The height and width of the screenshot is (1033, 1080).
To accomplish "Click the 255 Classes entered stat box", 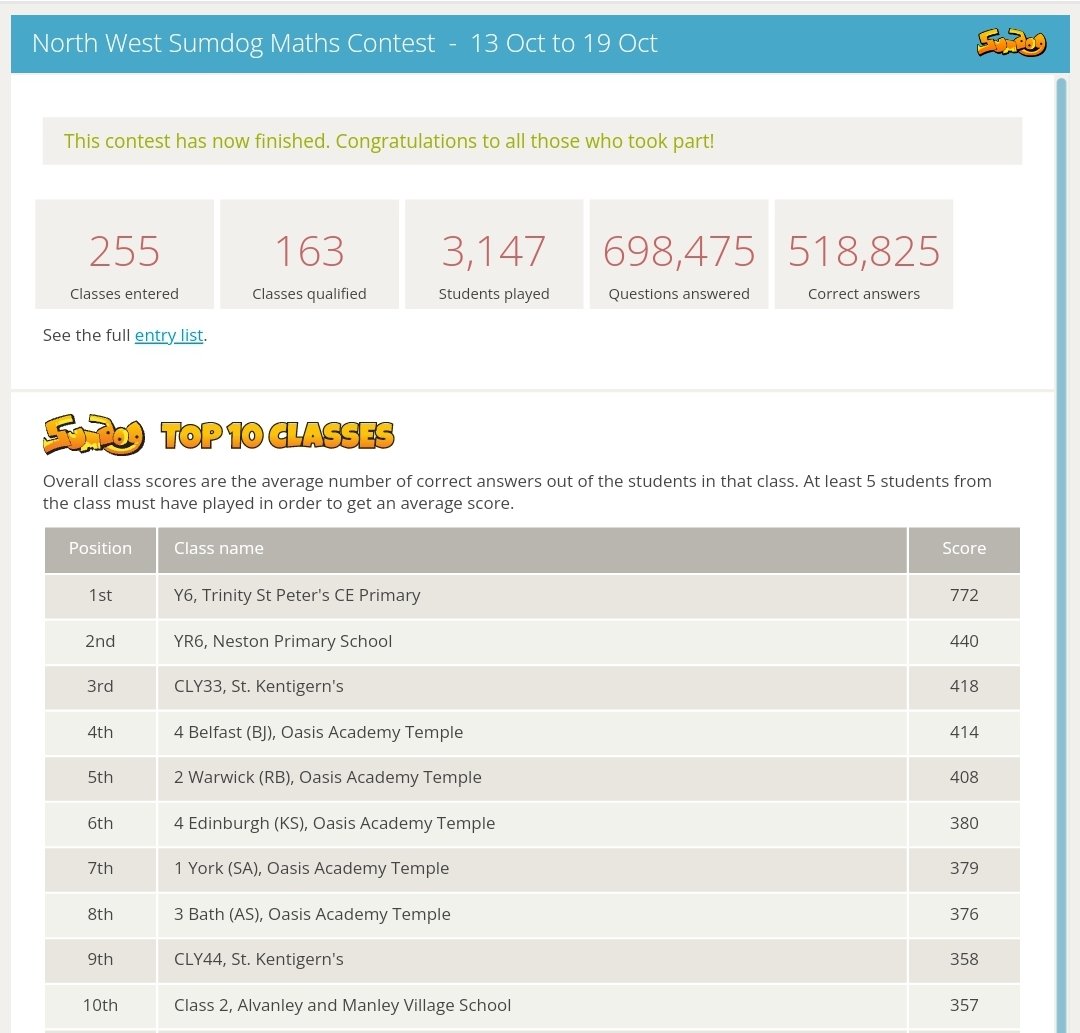I will 125,254.
